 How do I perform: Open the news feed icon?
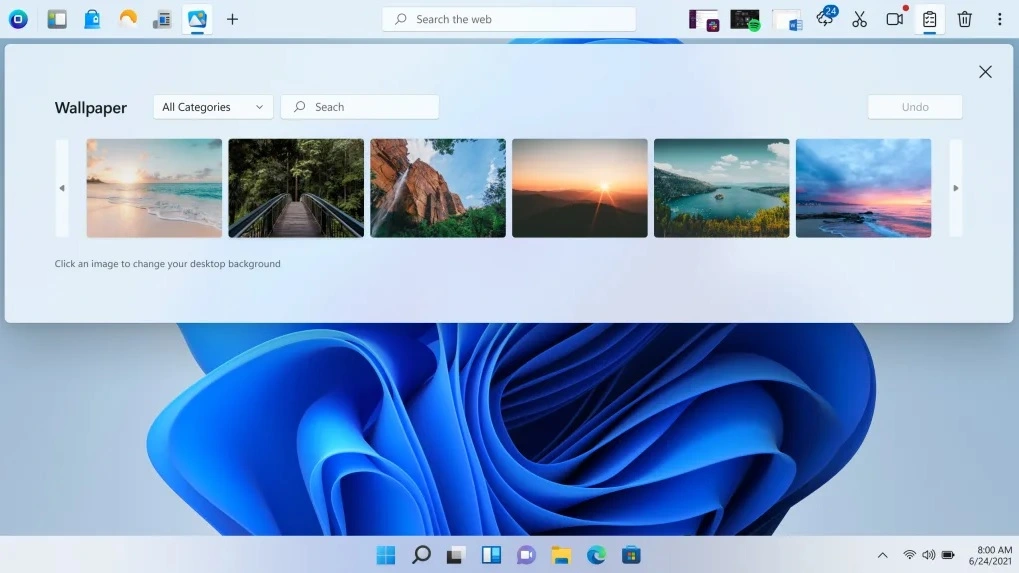point(162,20)
